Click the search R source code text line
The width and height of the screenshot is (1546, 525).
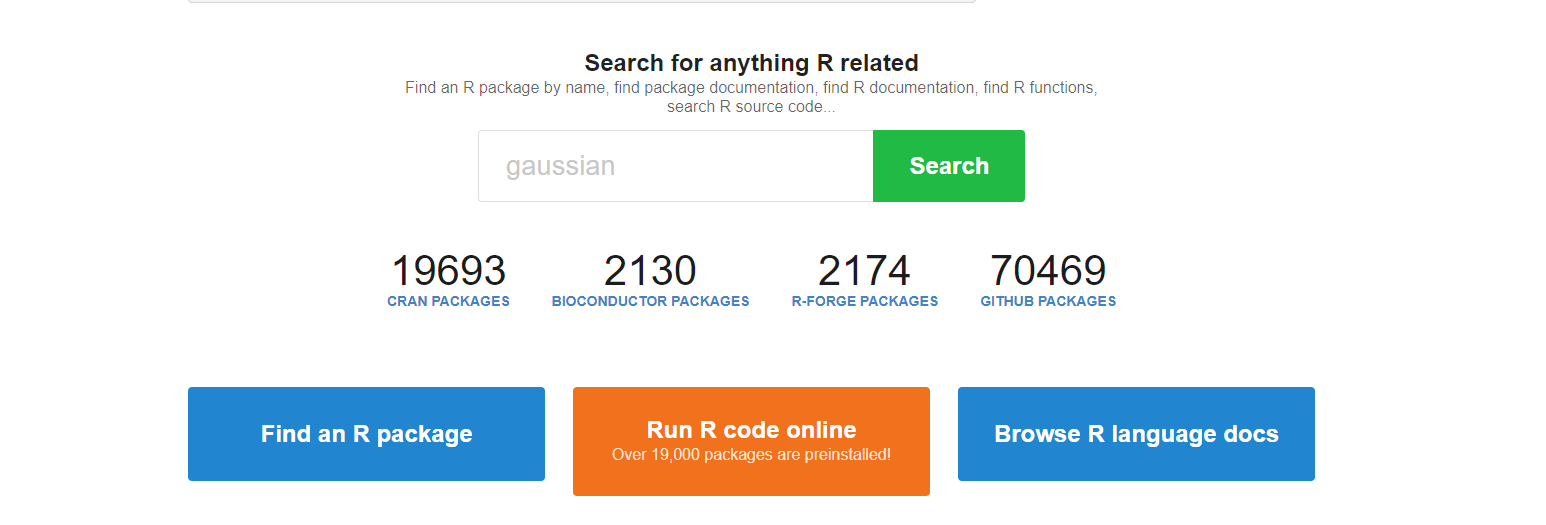point(751,107)
